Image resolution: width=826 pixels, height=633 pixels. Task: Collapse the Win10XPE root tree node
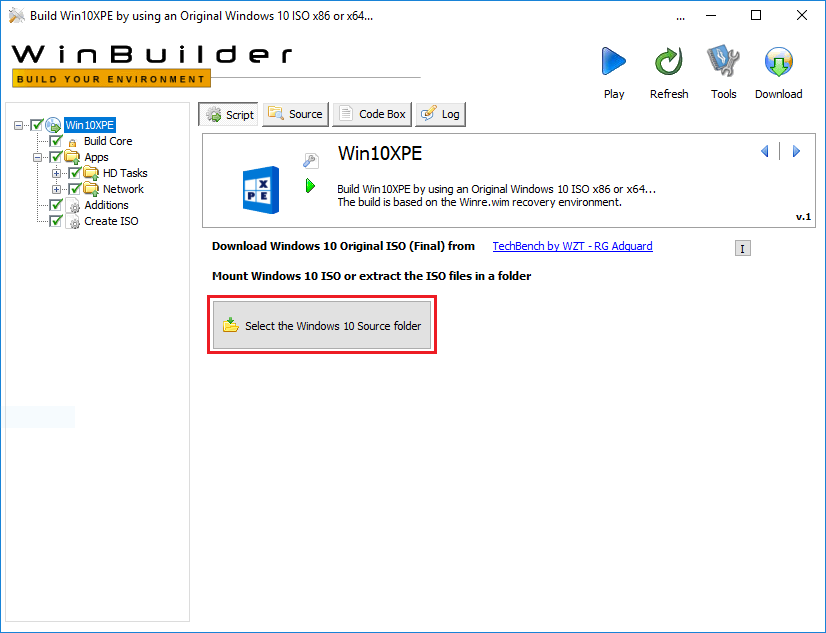pyautogui.click(x=18, y=125)
